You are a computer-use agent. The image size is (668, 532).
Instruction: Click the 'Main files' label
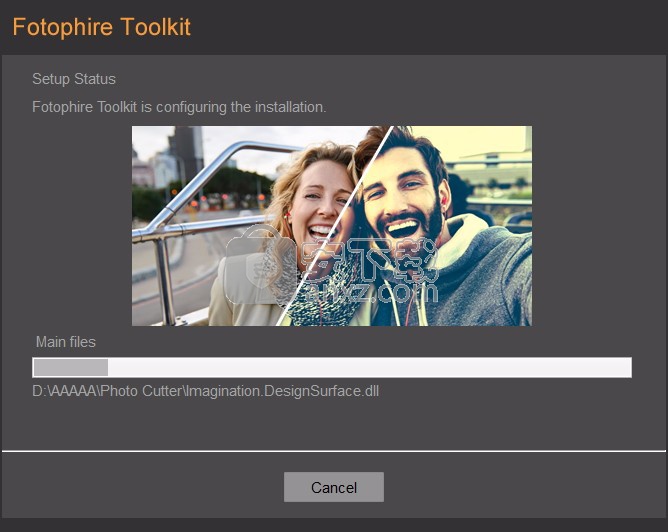66,342
